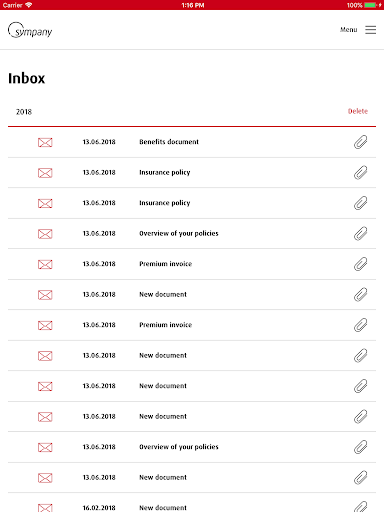
Task: Click envelope icon of first Premium invoice
Action: click(x=45, y=264)
